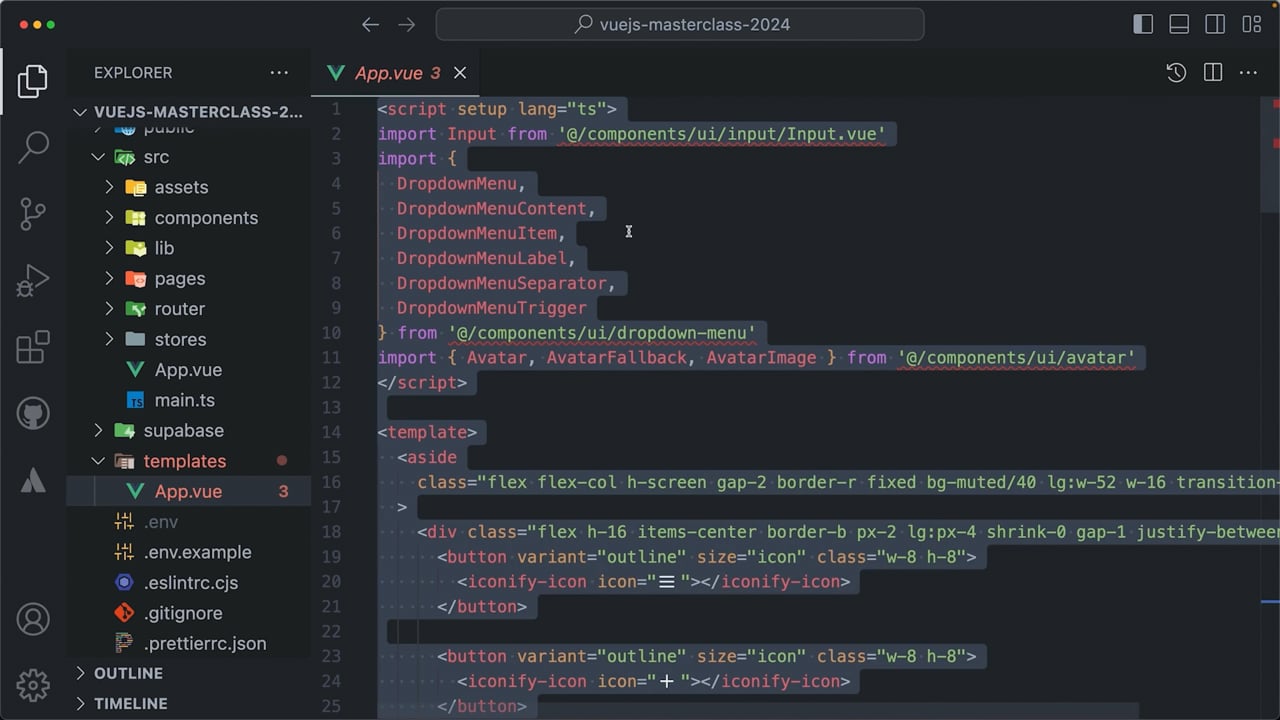
Task: Open .prettierrc.json file
Action: point(188,643)
